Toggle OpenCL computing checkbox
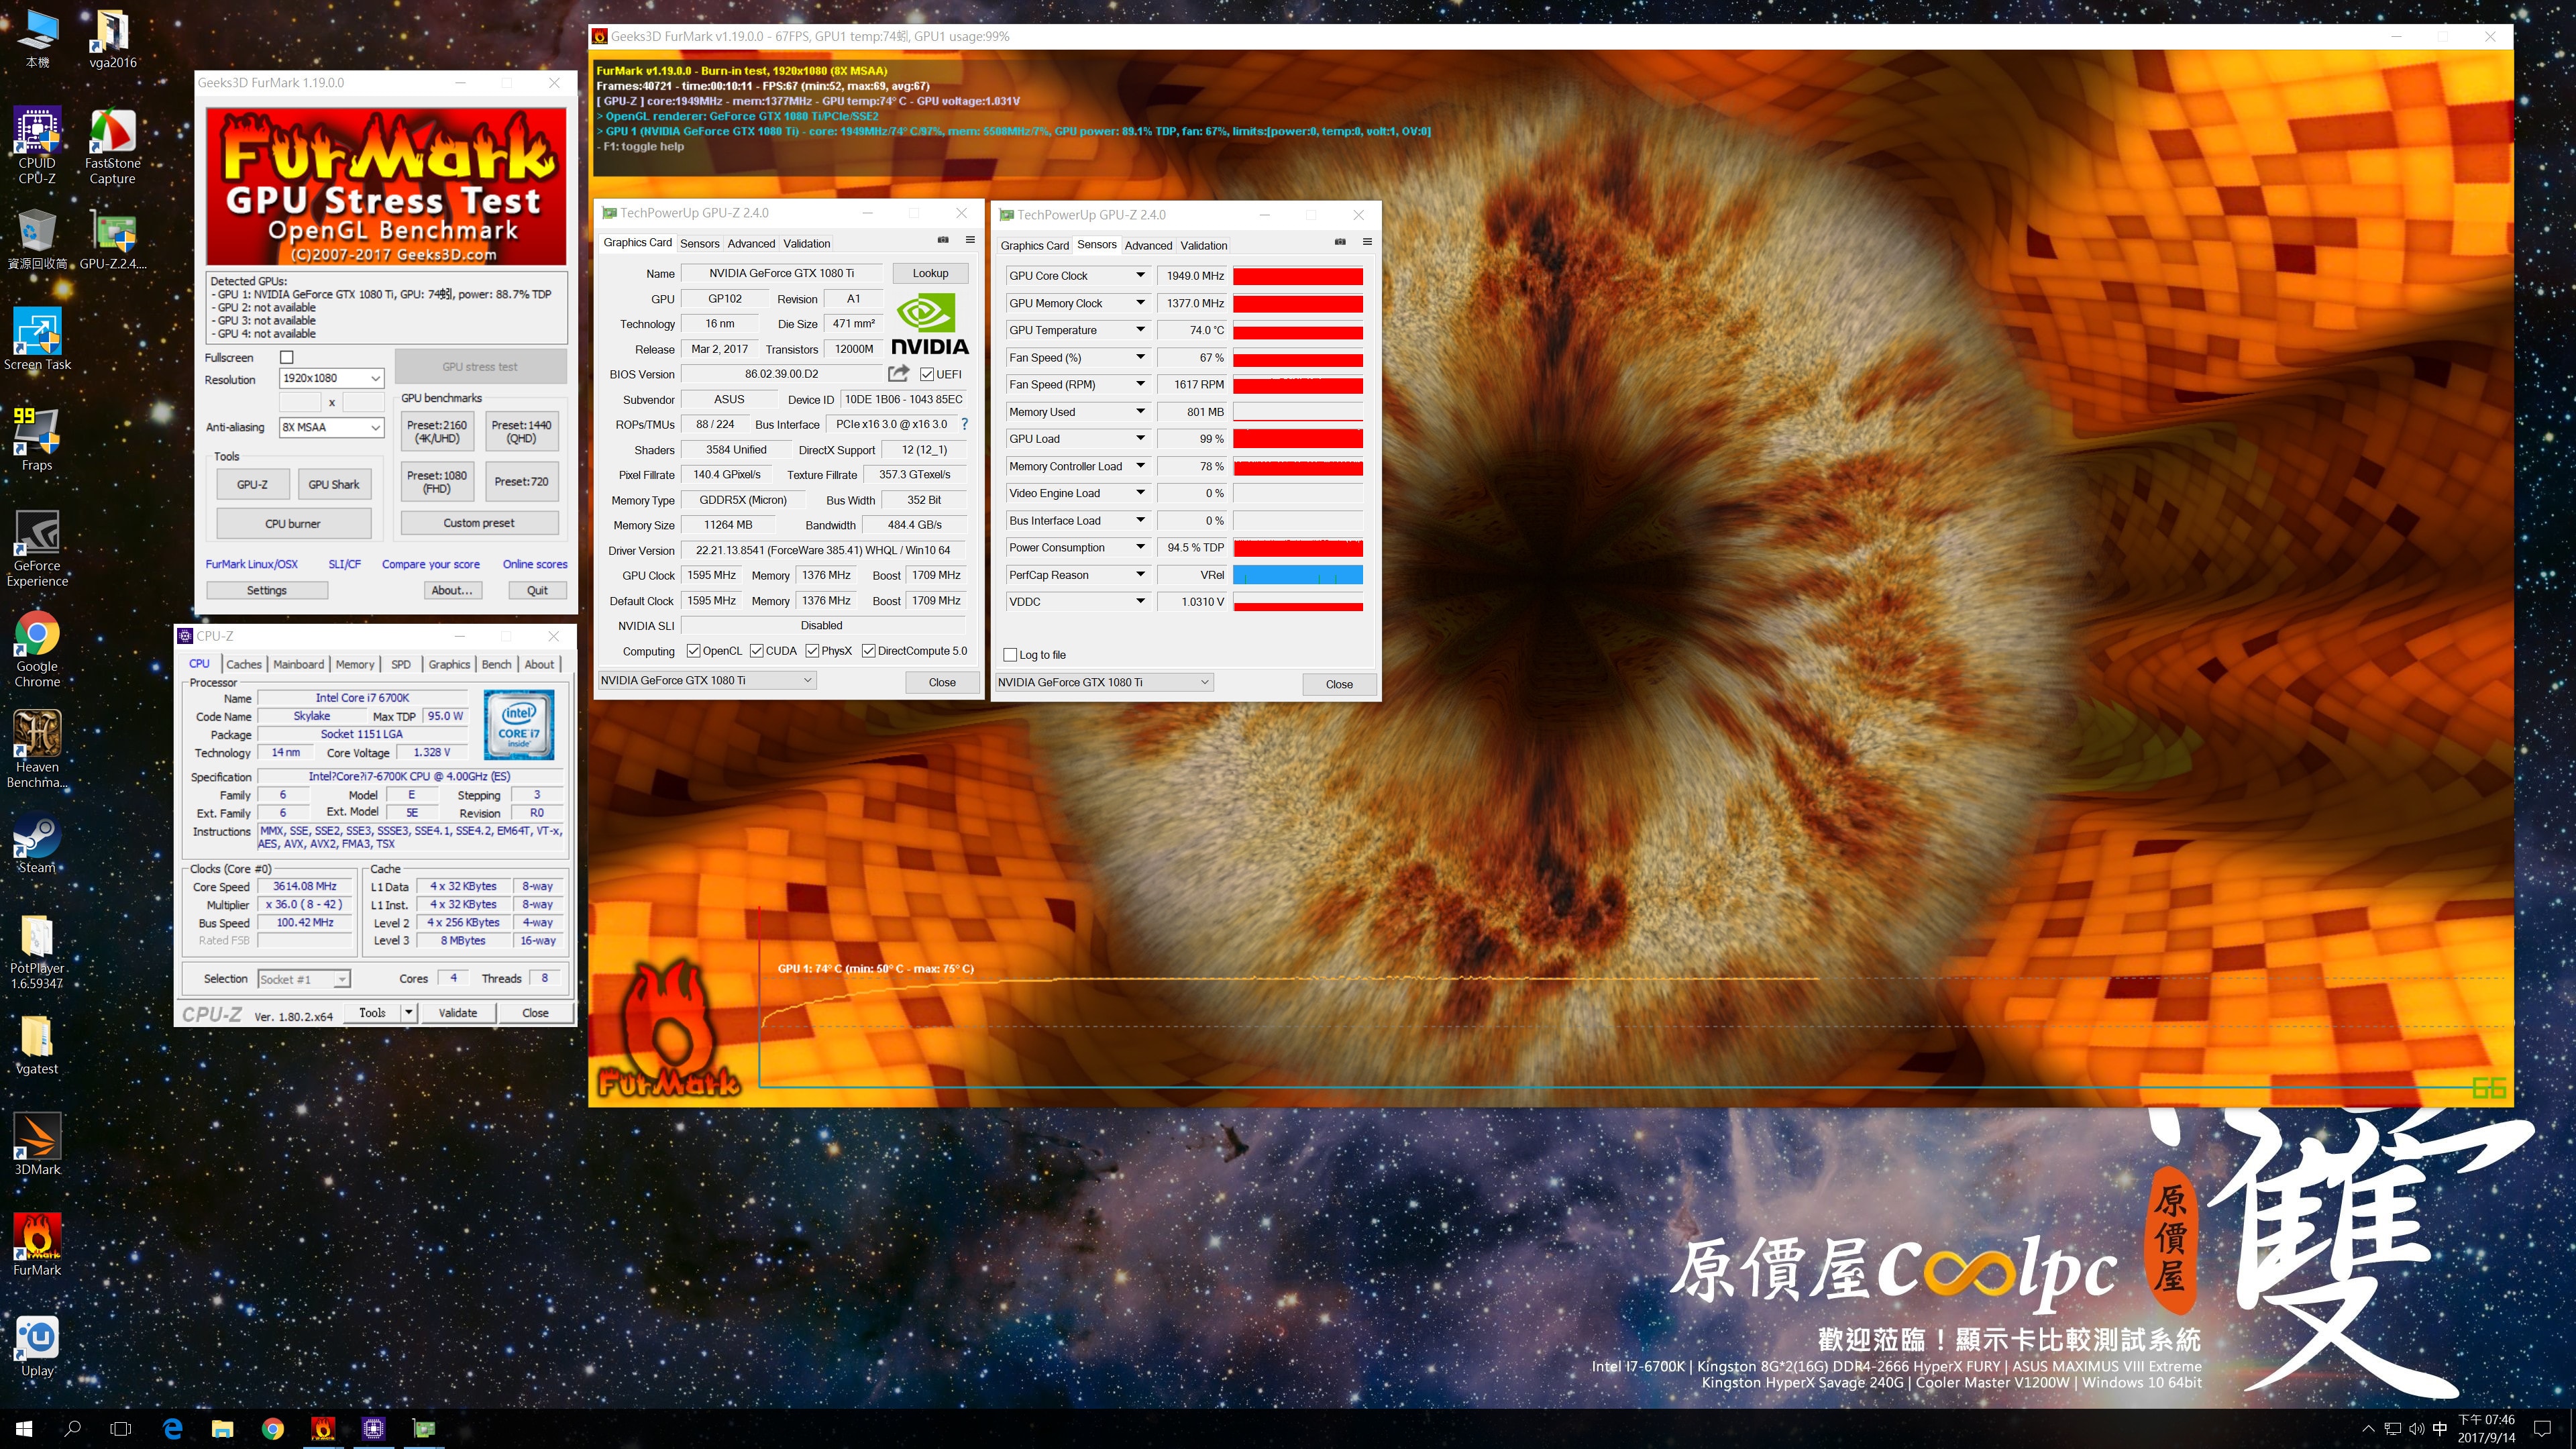The height and width of the screenshot is (1449, 2576). pos(693,651)
